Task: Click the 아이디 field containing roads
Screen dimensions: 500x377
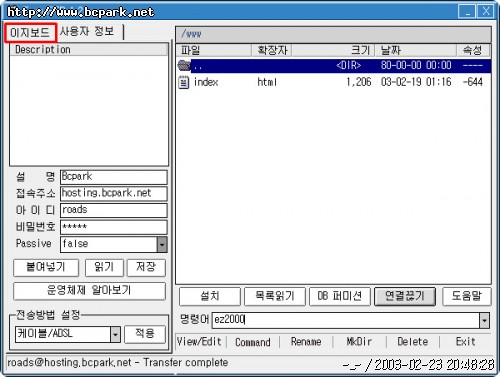Action: click(x=114, y=210)
